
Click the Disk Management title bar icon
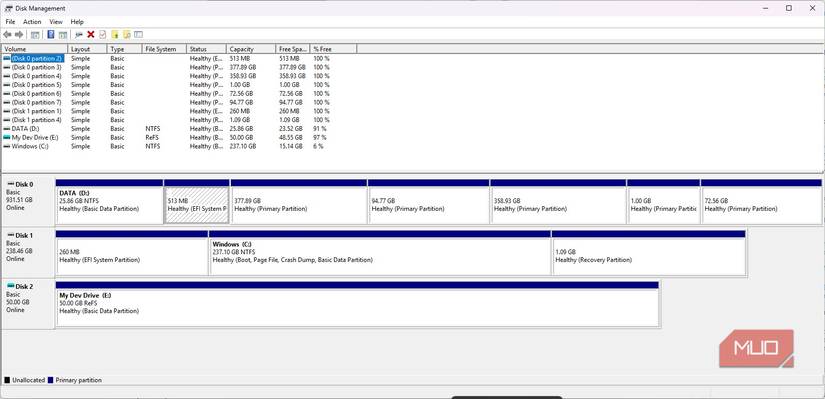click(8, 8)
